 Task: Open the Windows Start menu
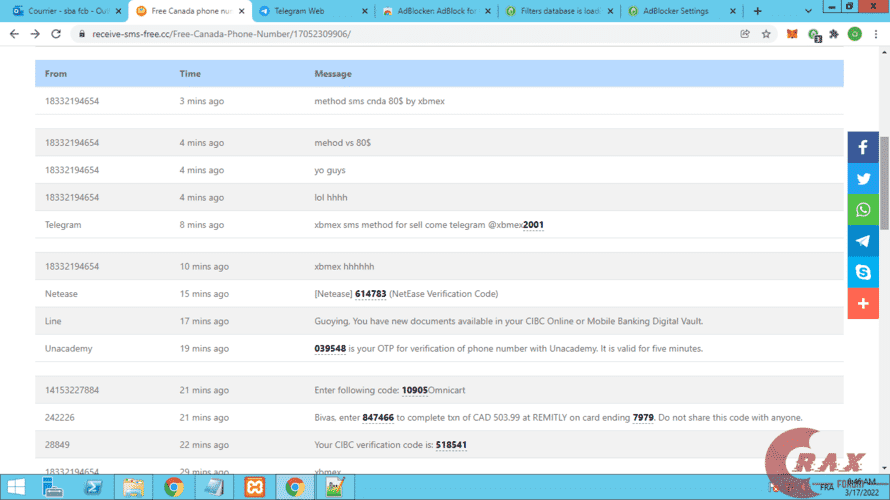click(16, 487)
